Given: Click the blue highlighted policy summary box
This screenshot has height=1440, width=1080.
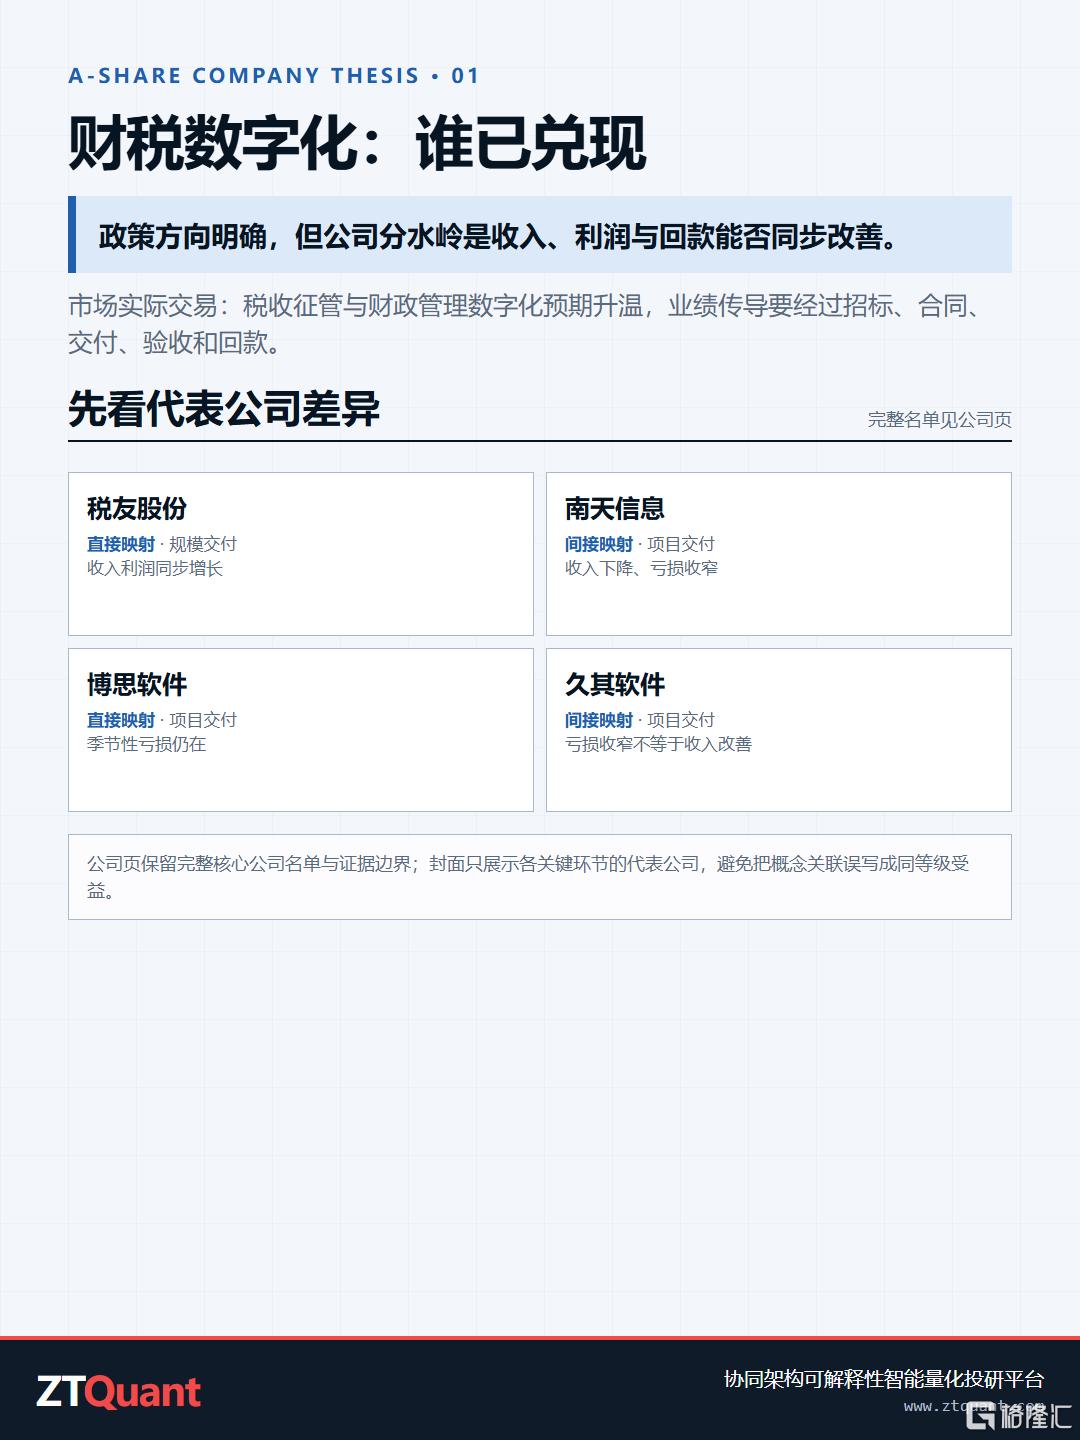Looking at the screenshot, I should tap(540, 235).
